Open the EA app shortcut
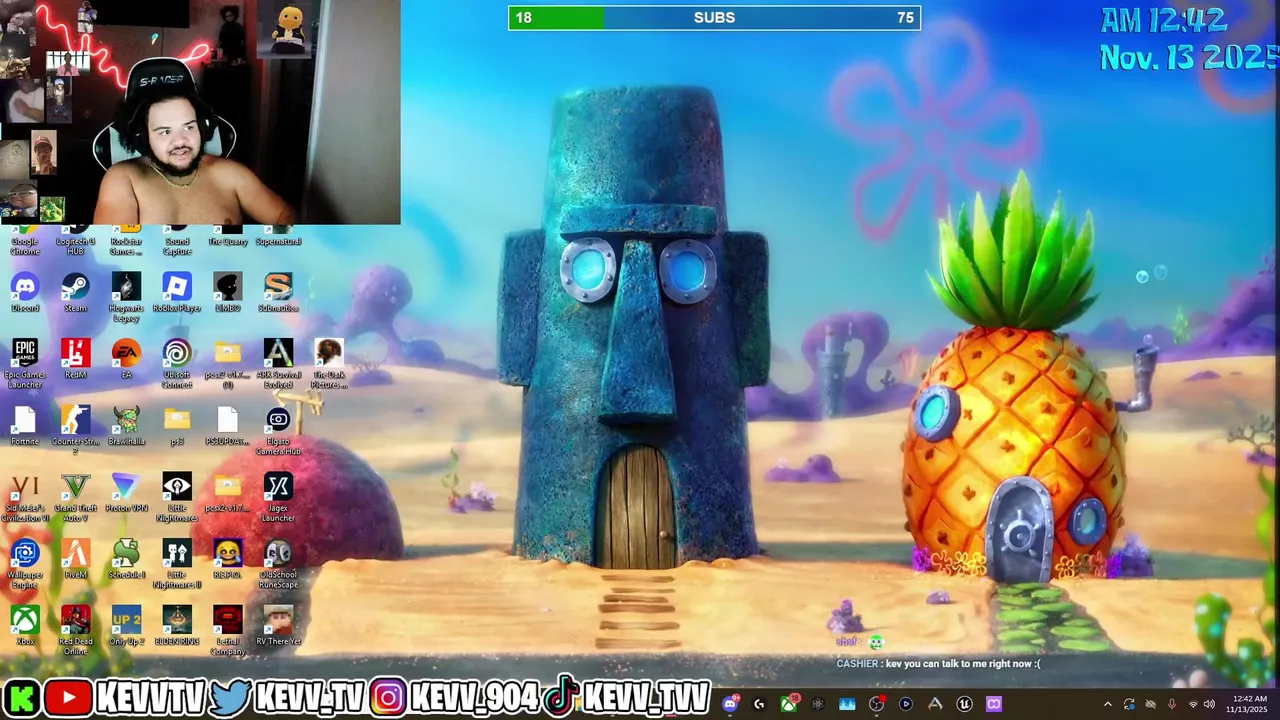Image resolution: width=1280 pixels, height=720 pixels. [x=126, y=359]
